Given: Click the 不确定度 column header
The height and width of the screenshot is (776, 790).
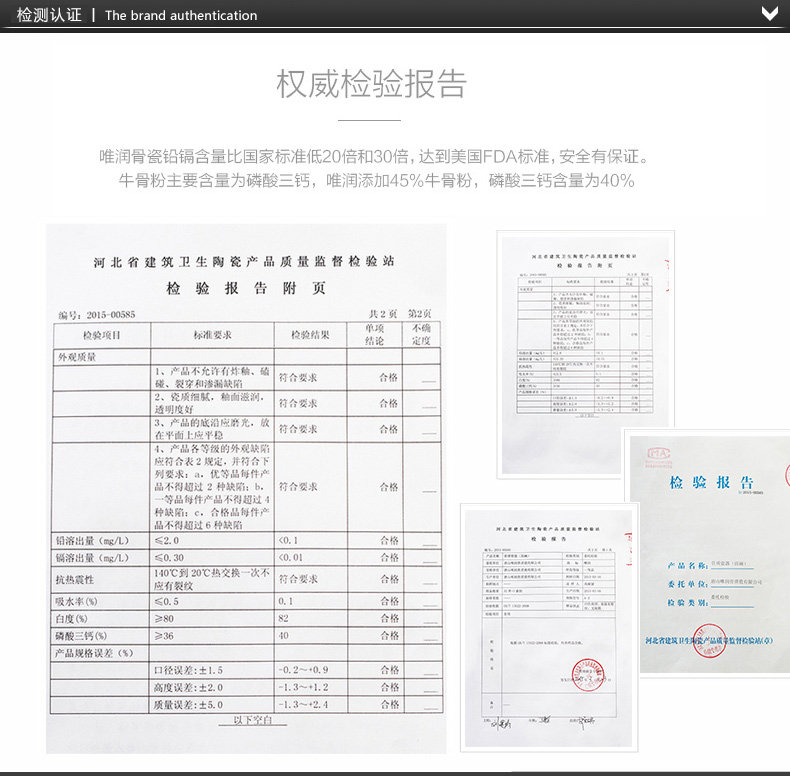Looking at the screenshot, I should [421, 335].
